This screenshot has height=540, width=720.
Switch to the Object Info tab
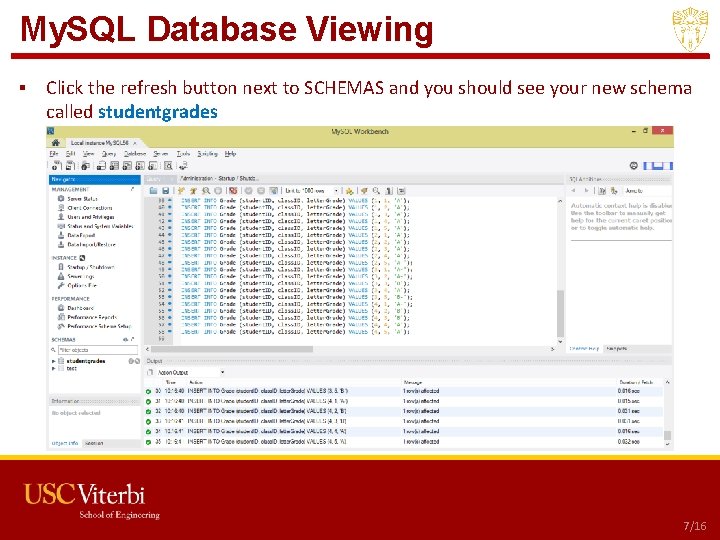65,443
